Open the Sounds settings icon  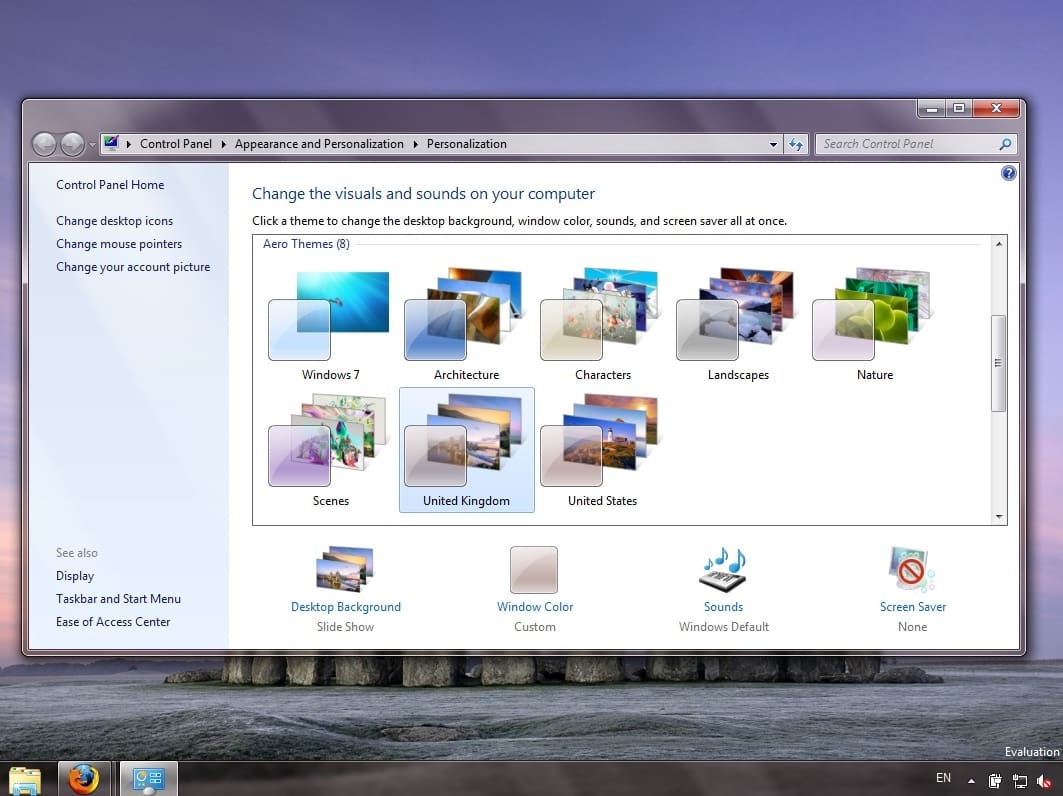point(723,571)
